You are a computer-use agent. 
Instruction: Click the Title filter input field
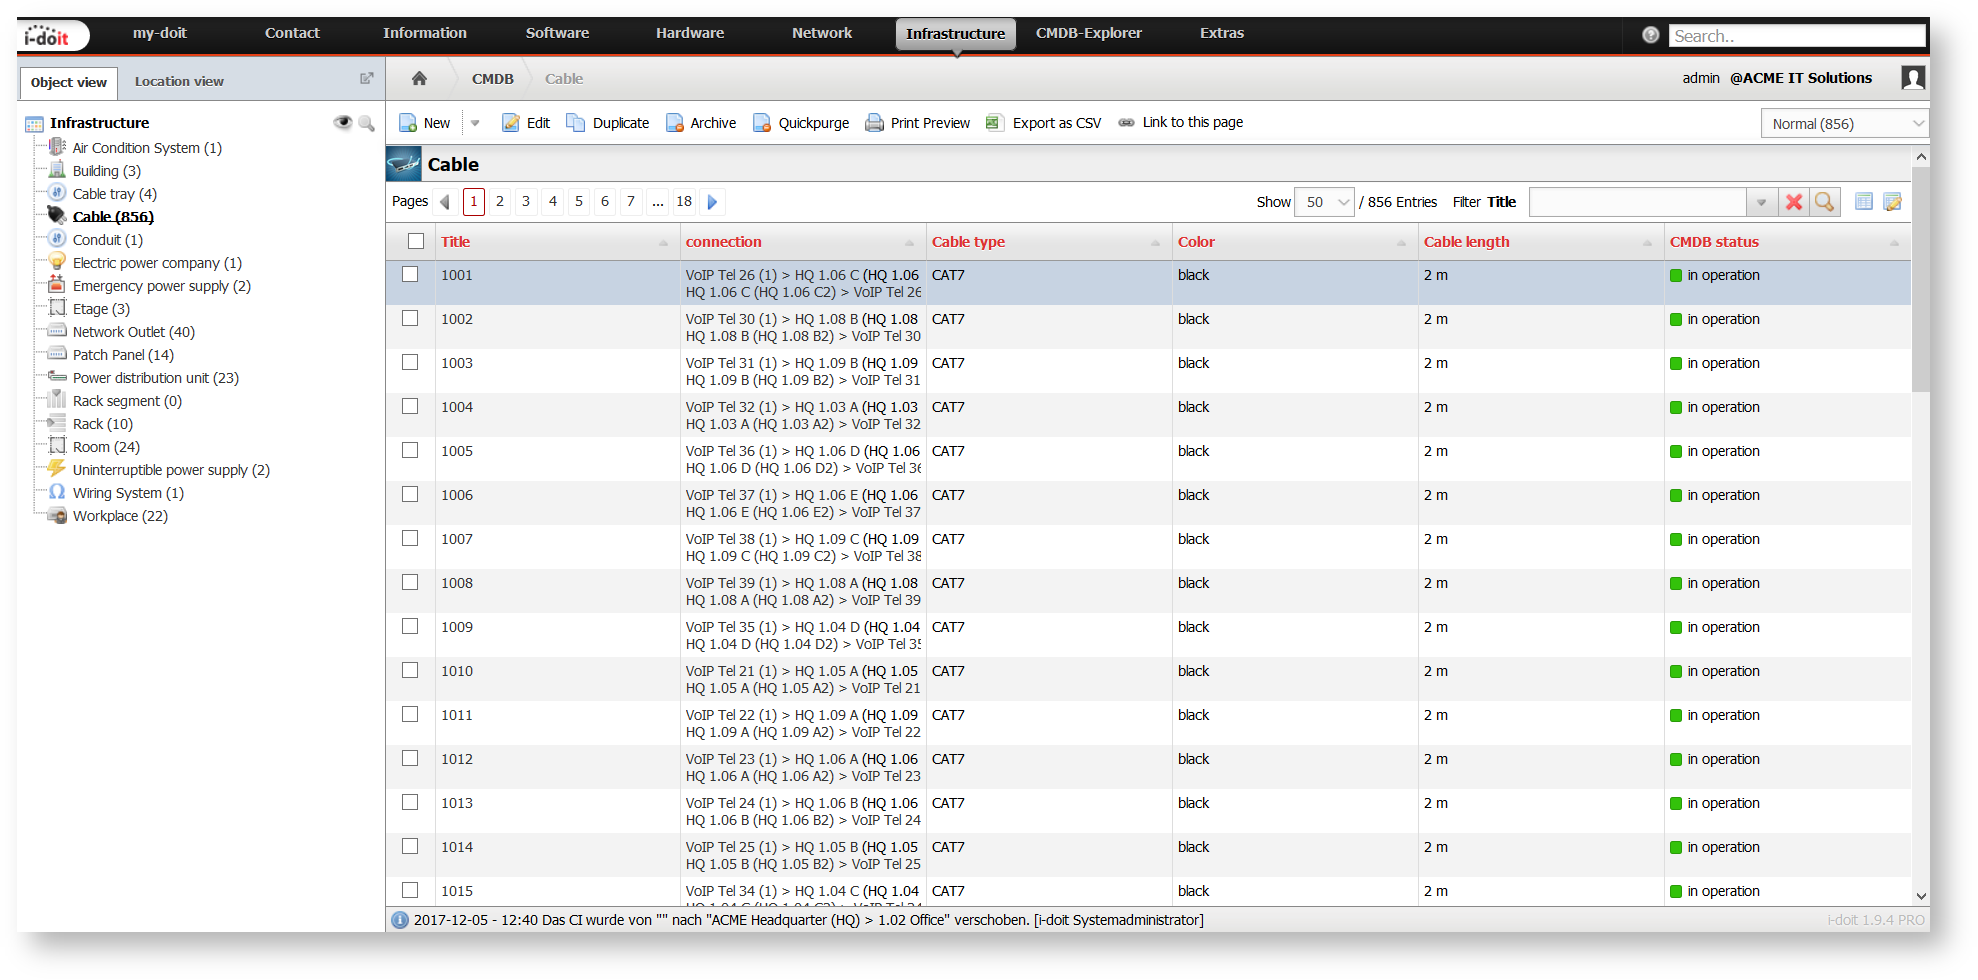1638,202
